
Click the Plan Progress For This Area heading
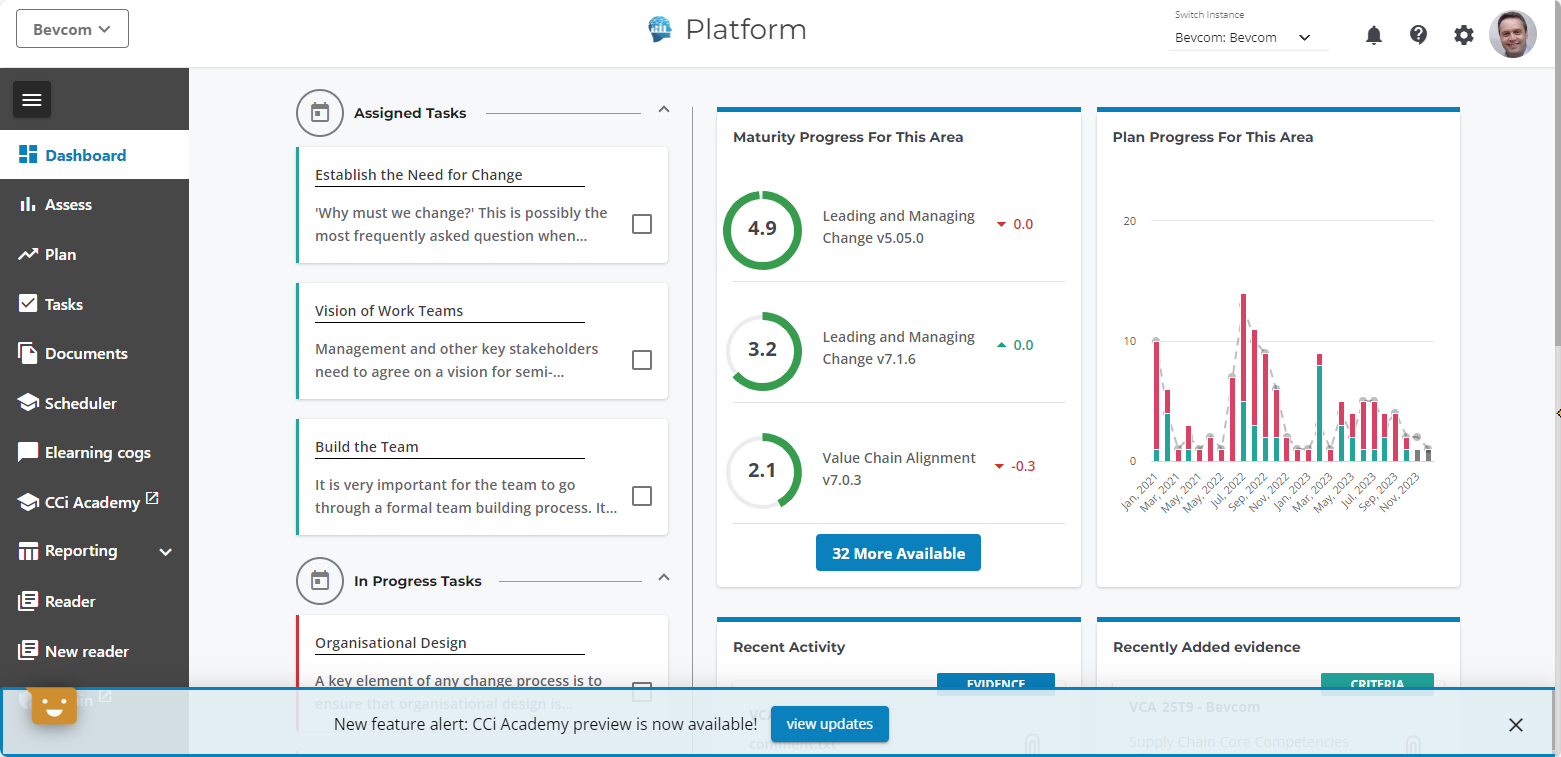pos(1213,137)
